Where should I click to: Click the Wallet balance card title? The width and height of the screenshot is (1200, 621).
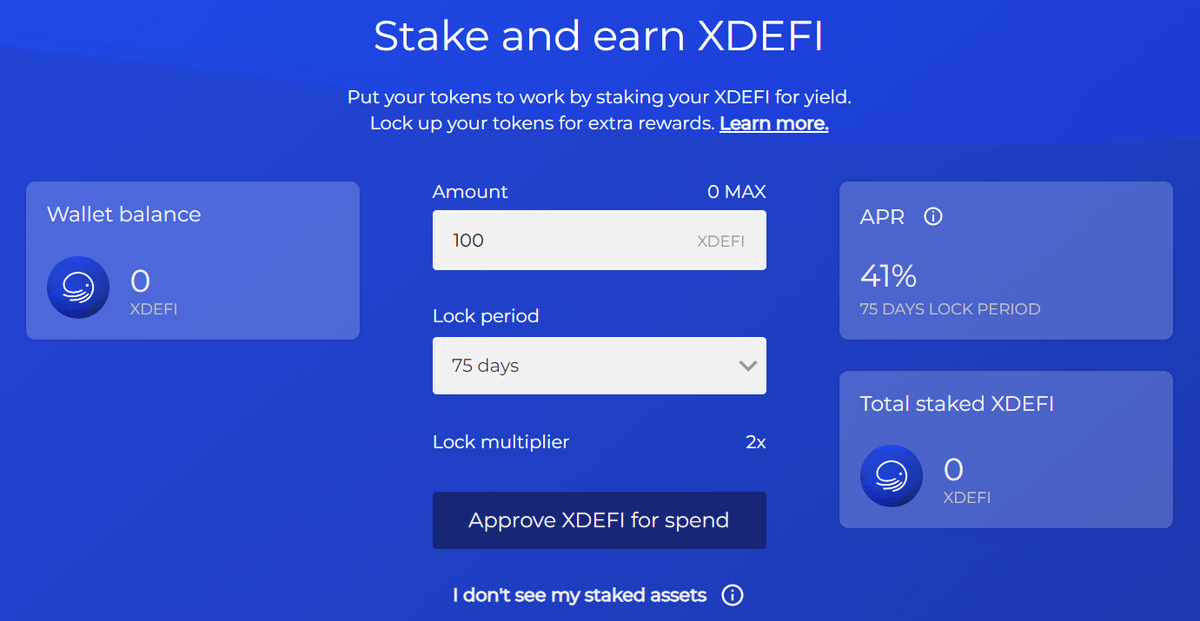(124, 214)
